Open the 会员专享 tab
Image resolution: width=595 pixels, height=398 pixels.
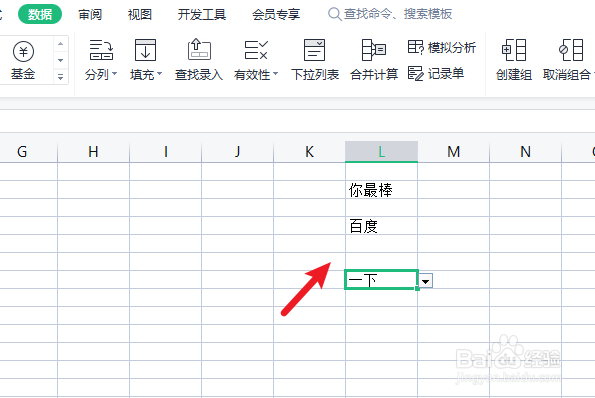pyautogui.click(x=276, y=14)
